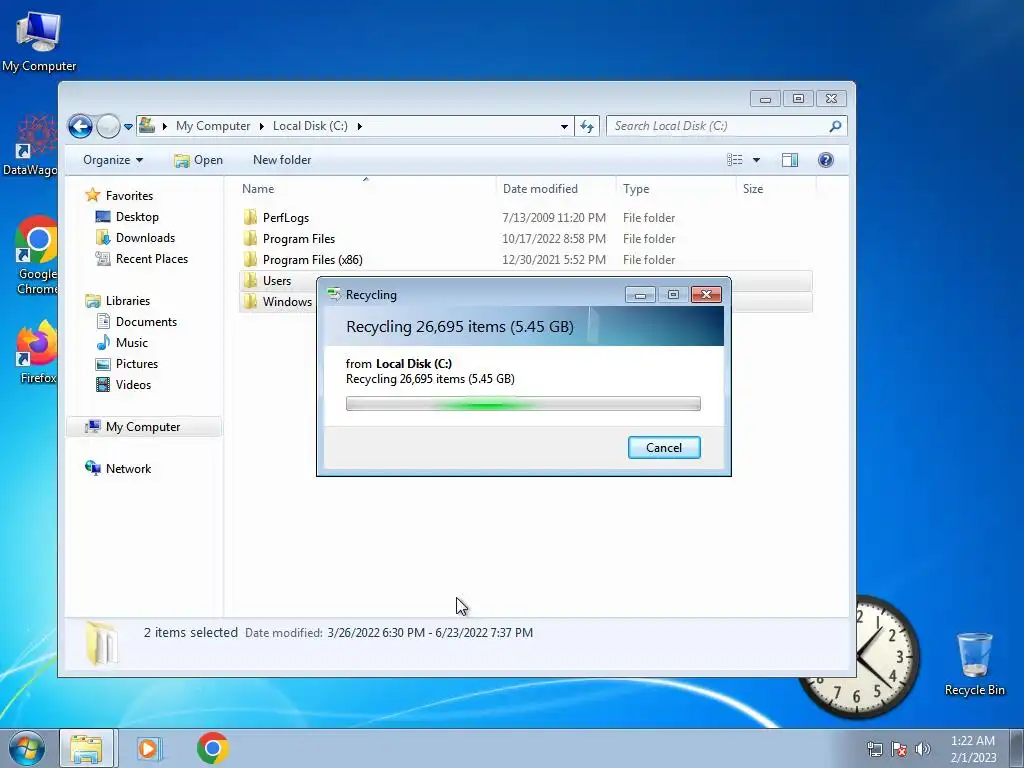Select Network in navigation pane
This screenshot has height=768, width=1024.
[x=128, y=469]
